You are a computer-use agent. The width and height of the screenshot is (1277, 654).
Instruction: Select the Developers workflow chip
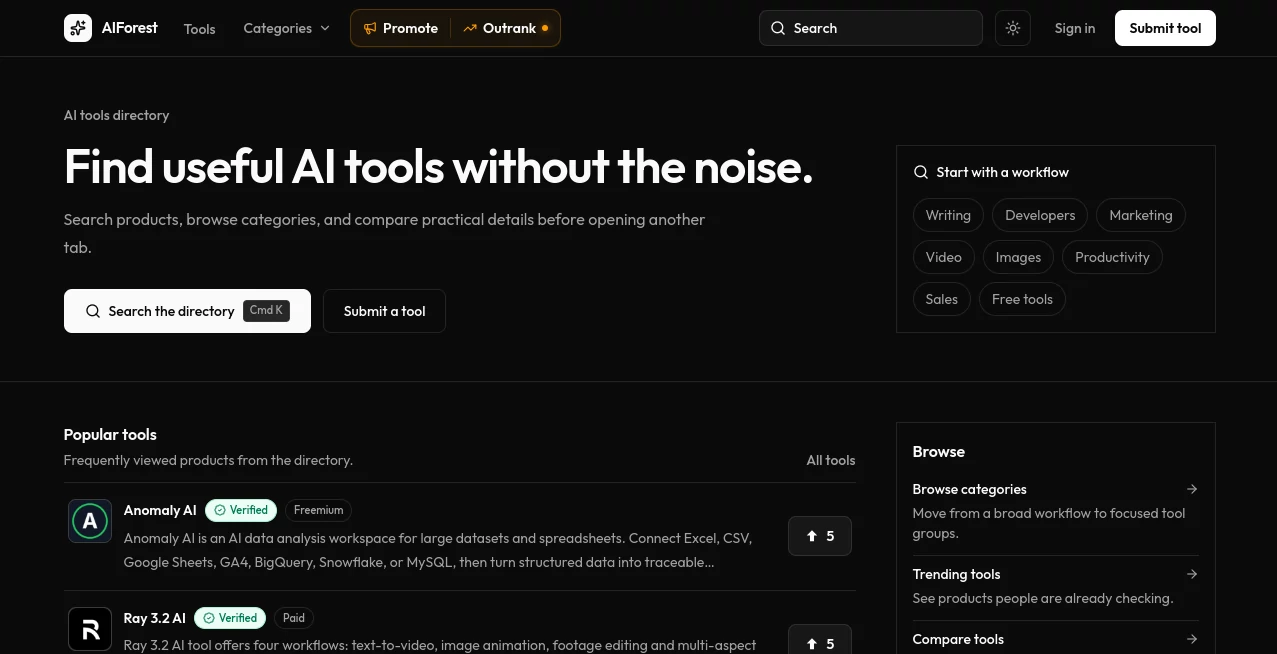coord(1040,215)
